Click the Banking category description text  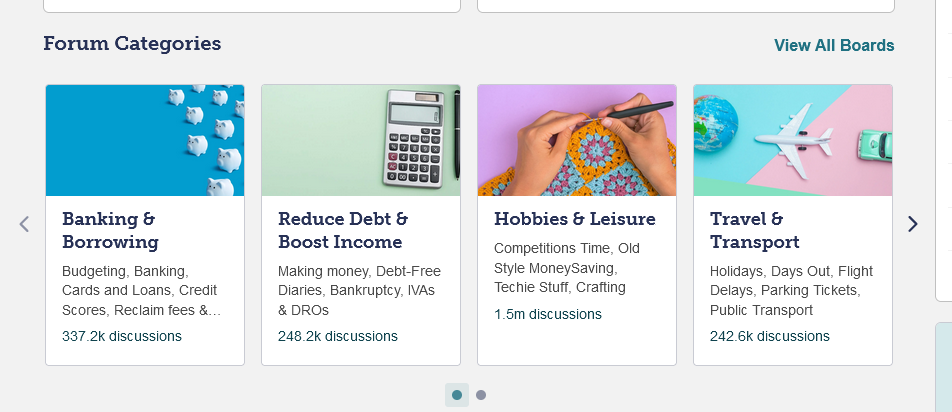(141, 291)
